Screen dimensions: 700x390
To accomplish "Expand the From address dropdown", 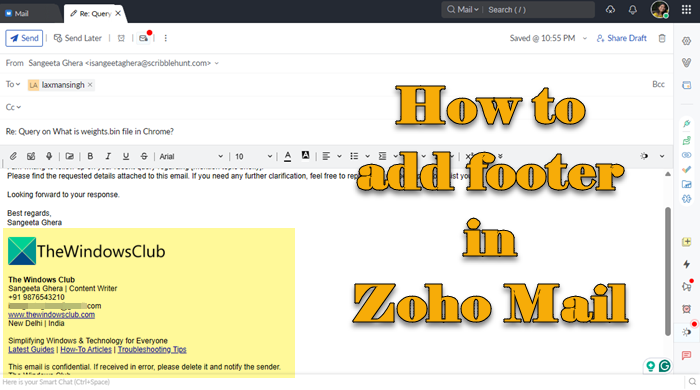I will (217, 63).
